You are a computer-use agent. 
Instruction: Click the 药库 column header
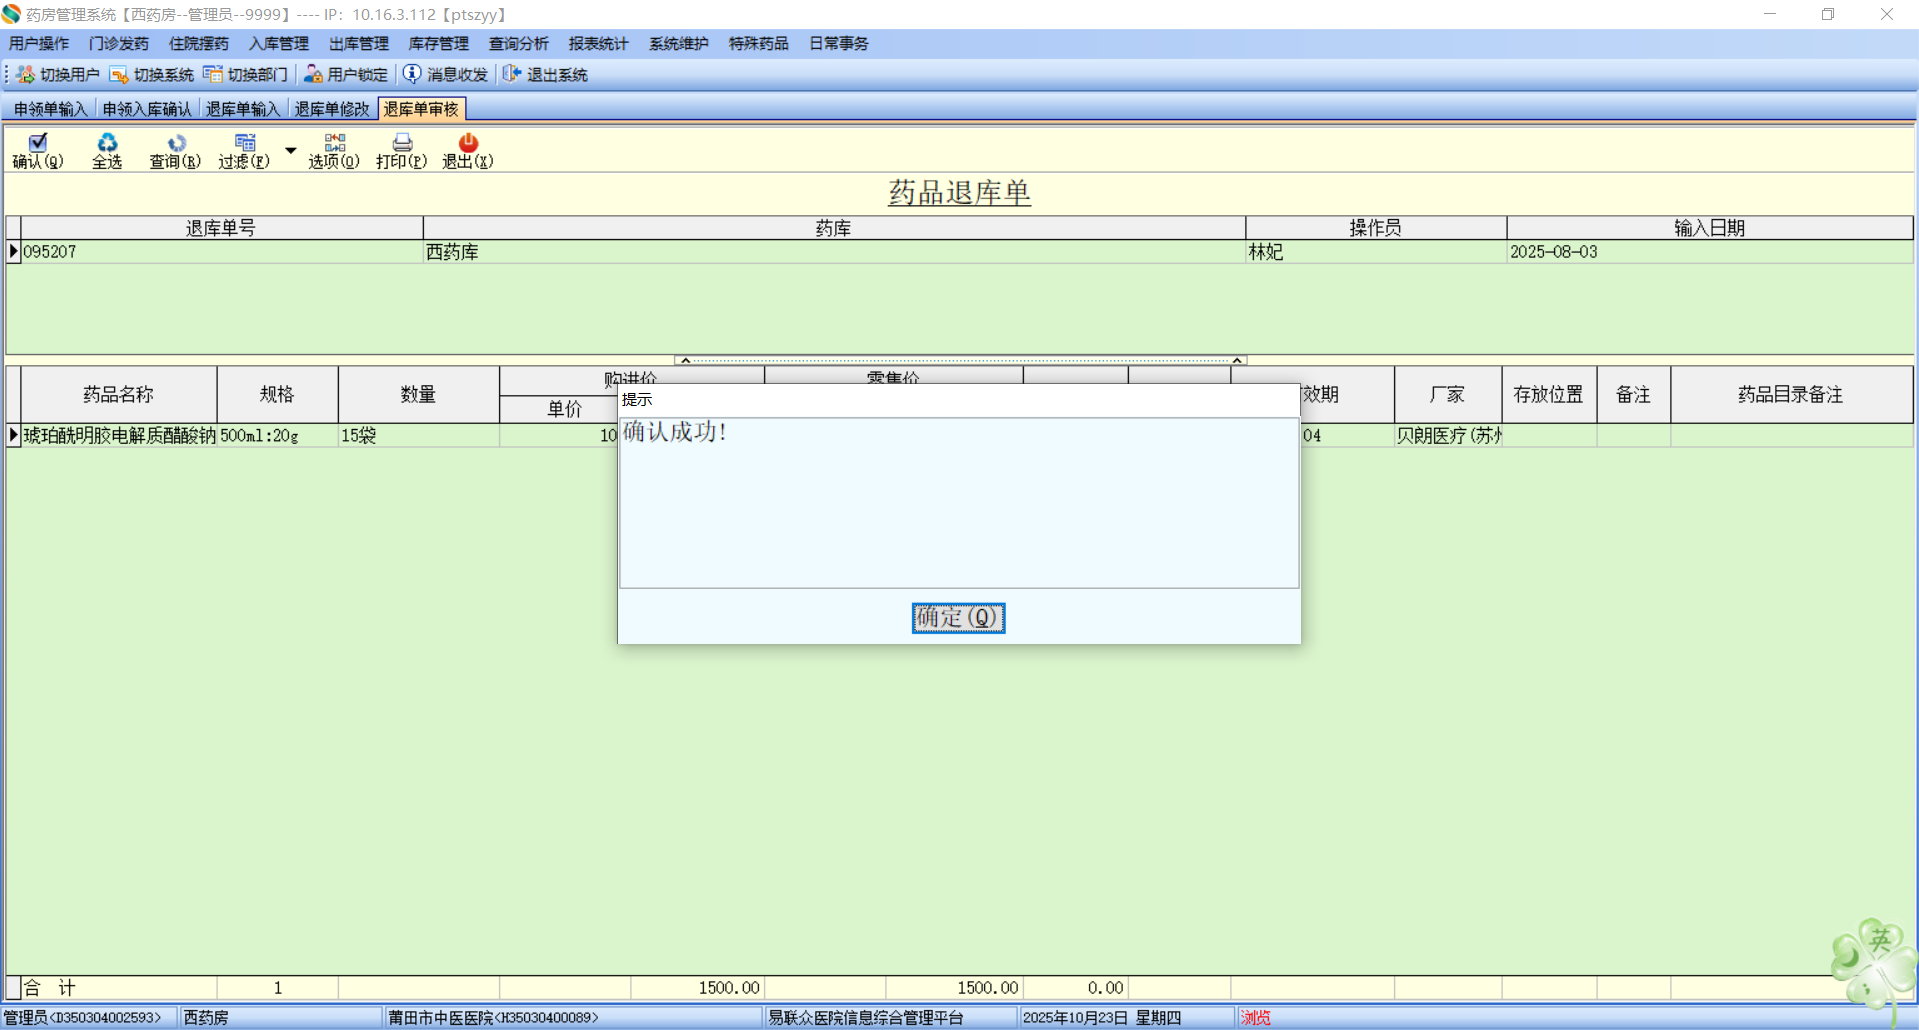point(834,228)
